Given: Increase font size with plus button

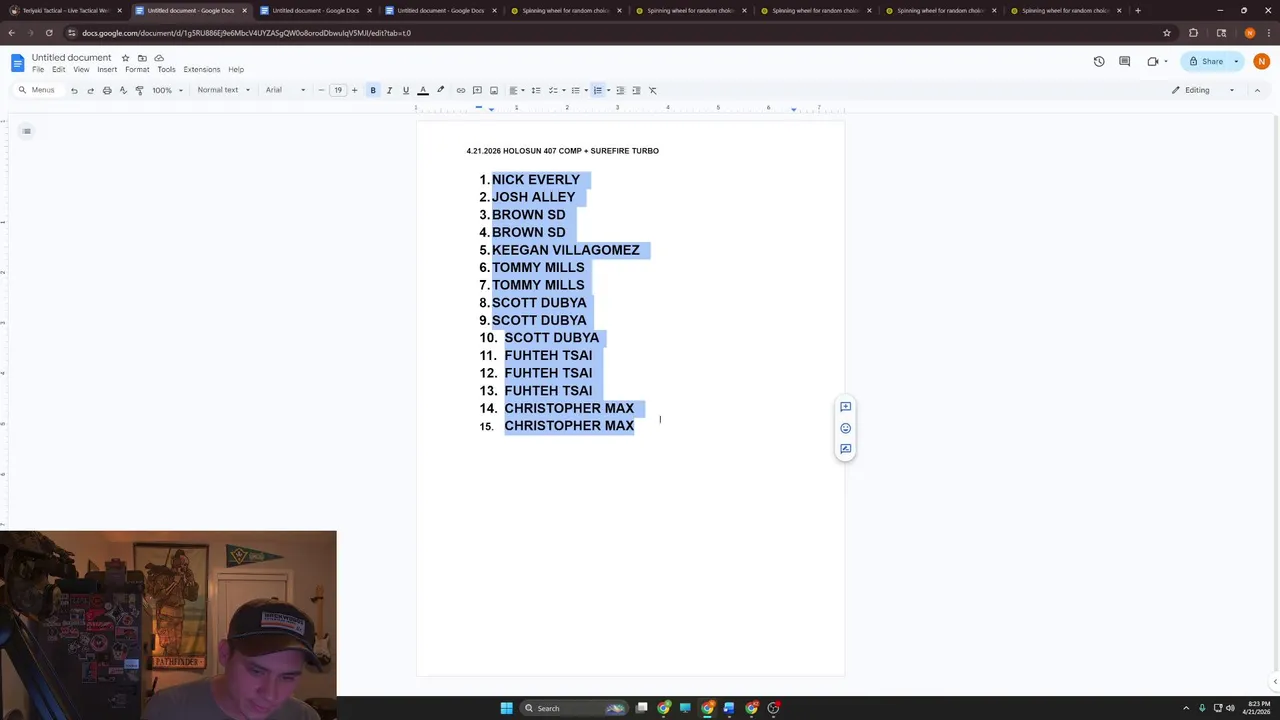Looking at the screenshot, I should (x=354, y=90).
